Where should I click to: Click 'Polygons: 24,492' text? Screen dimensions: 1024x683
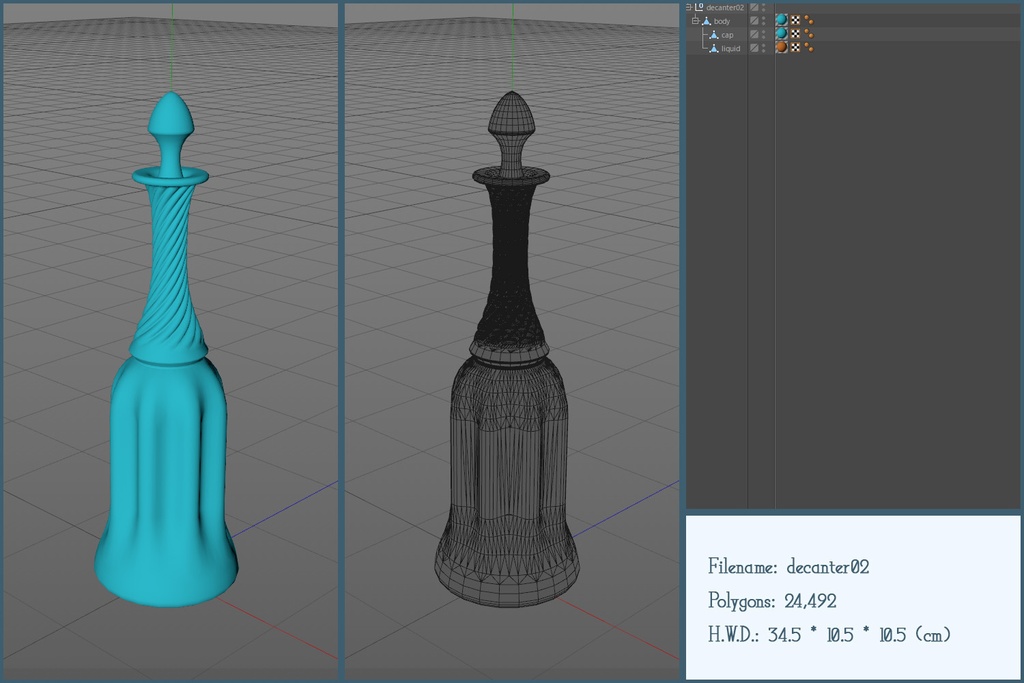(772, 601)
